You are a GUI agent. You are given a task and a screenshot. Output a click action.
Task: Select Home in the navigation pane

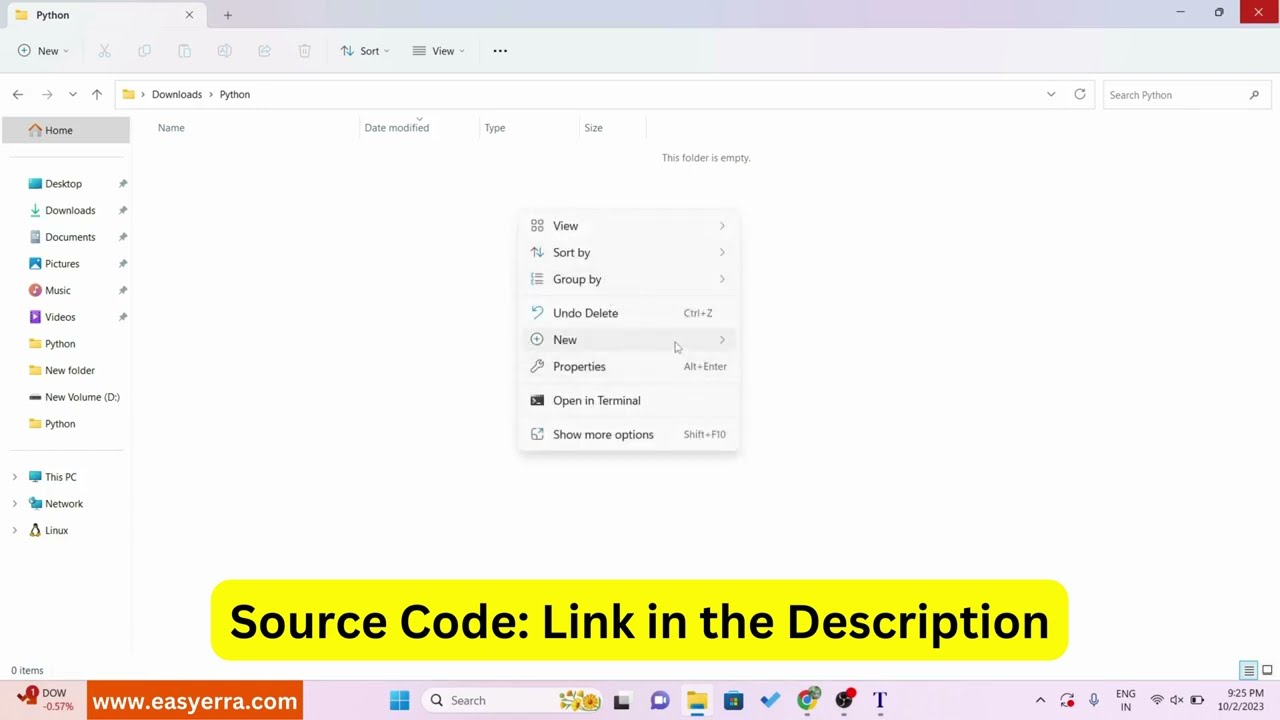(66, 130)
